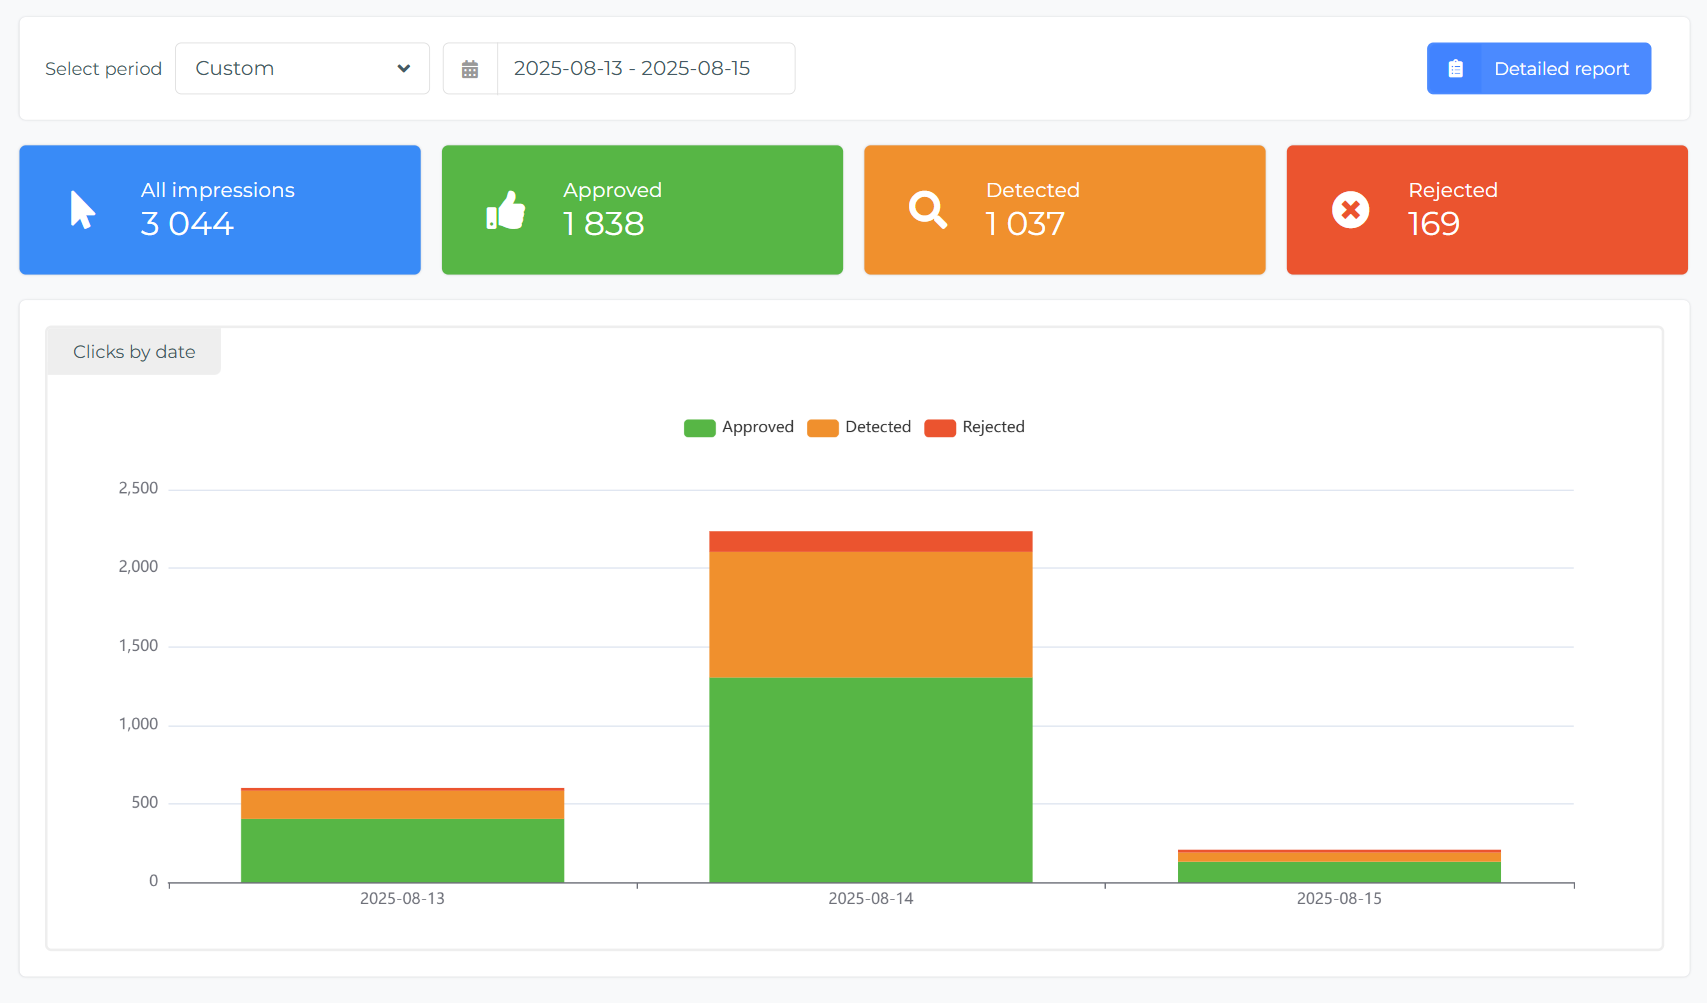This screenshot has width=1707, height=1003.
Task: Click the Approved count 1 838
Action: pyautogui.click(x=604, y=224)
